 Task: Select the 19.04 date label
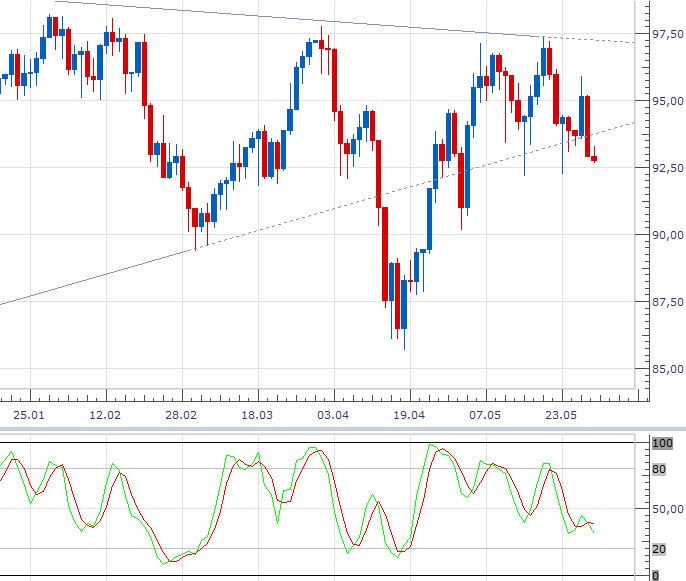coord(409,415)
